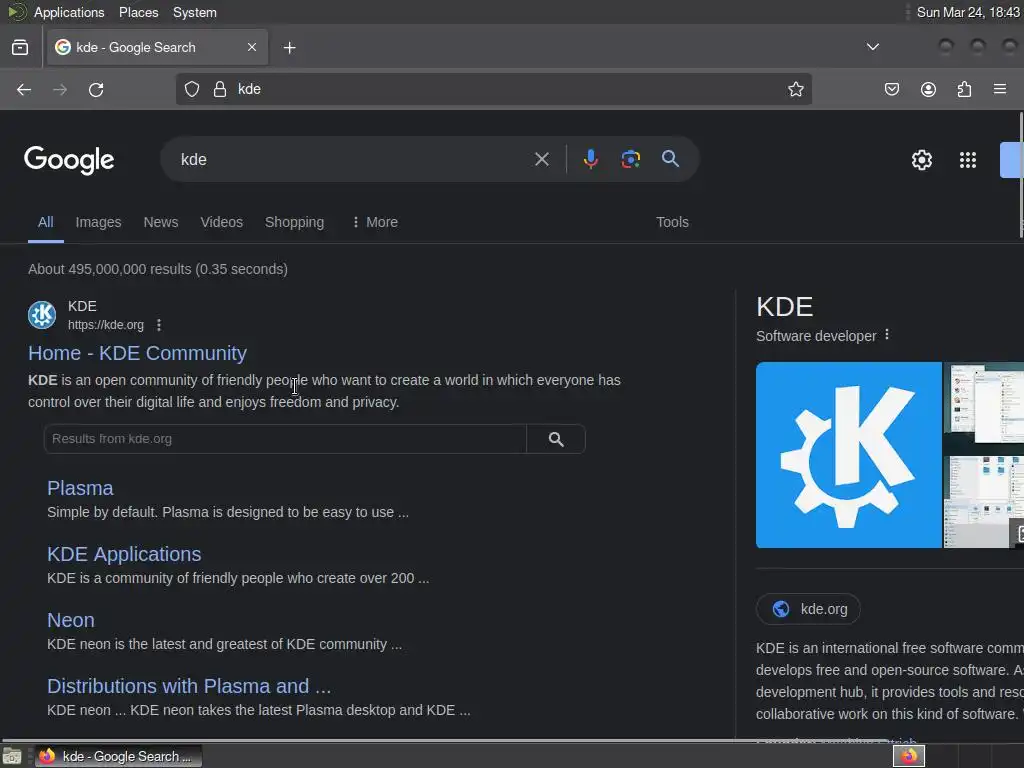This screenshot has height=768, width=1024.
Task: Clear the Google search box text
Action: pyautogui.click(x=541, y=159)
